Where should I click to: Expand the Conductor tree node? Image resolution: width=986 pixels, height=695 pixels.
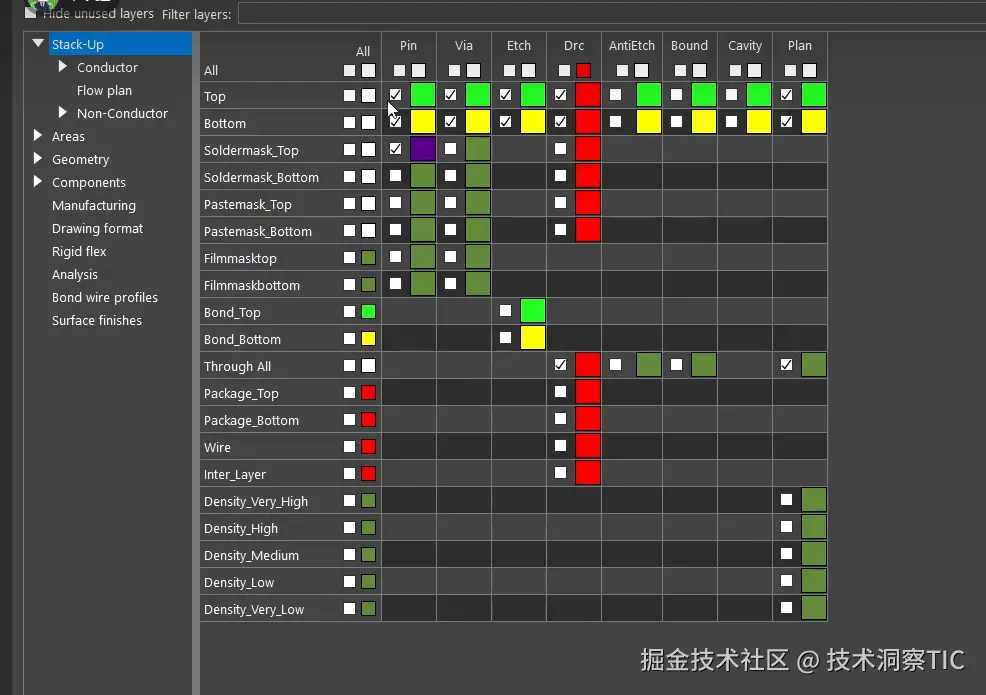[x=62, y=67]
